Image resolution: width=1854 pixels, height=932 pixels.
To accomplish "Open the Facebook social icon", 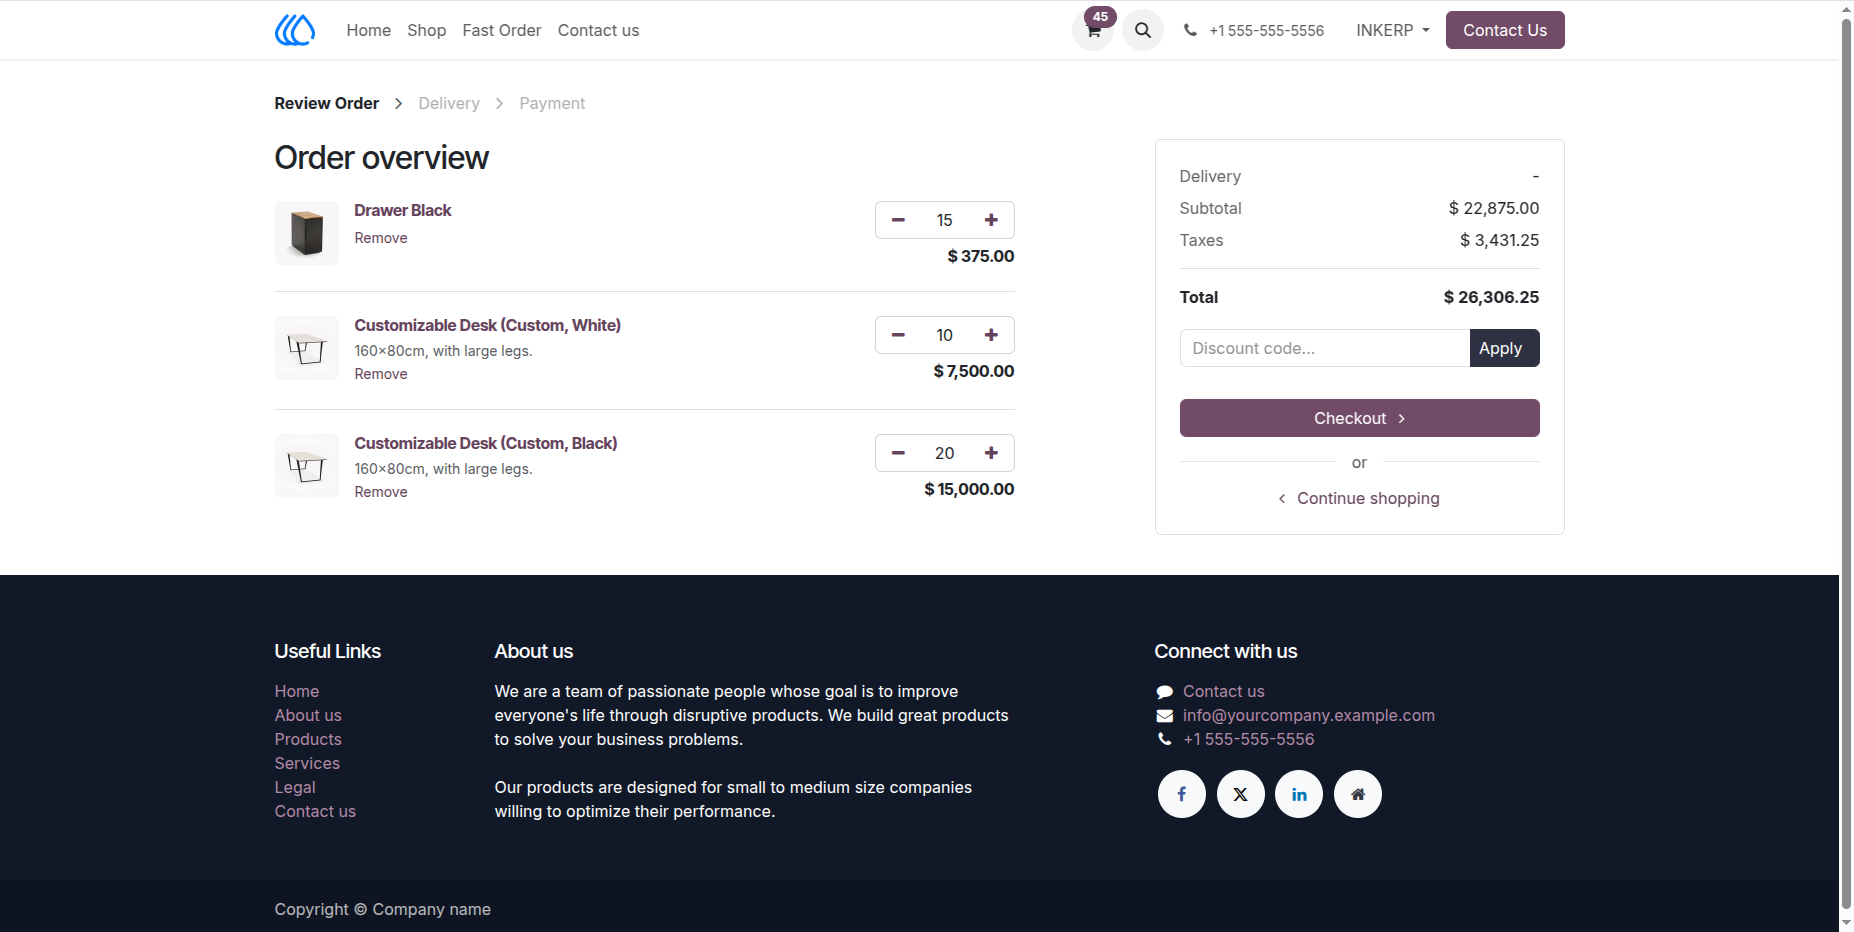I will pos(1182,794).
